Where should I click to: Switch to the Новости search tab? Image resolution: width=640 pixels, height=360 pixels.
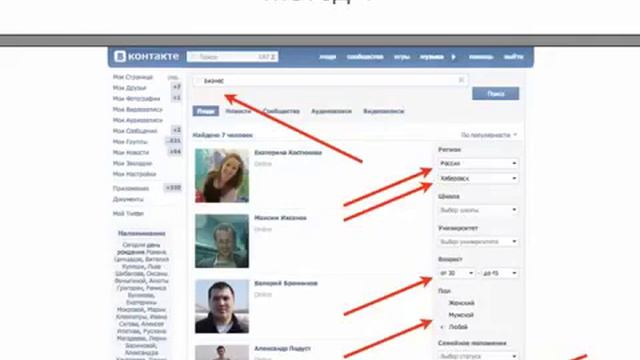point(238,111)
